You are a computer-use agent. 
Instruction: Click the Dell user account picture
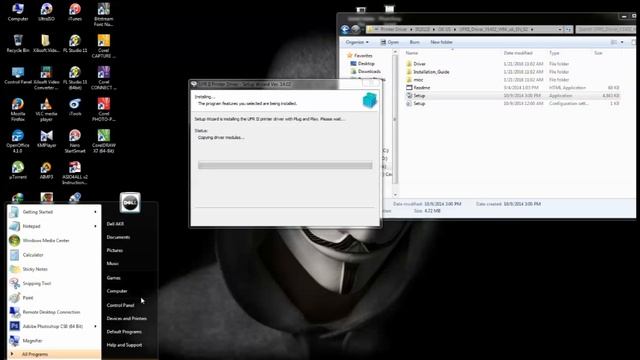(130, 202)
